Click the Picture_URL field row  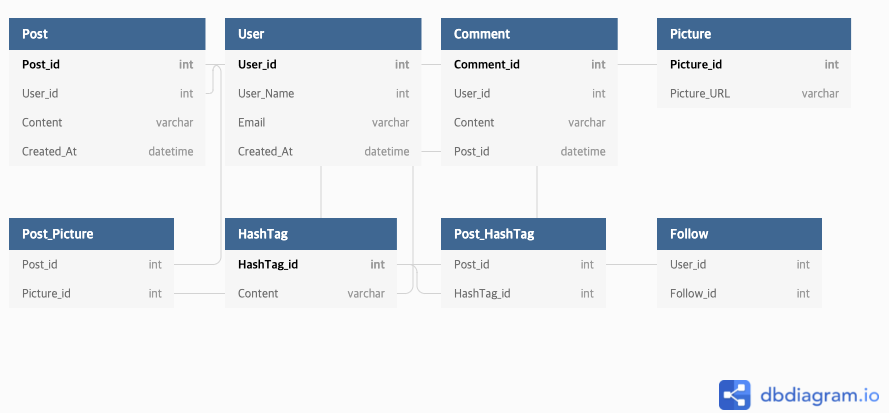pyautogui.click(x=754, y=94)
